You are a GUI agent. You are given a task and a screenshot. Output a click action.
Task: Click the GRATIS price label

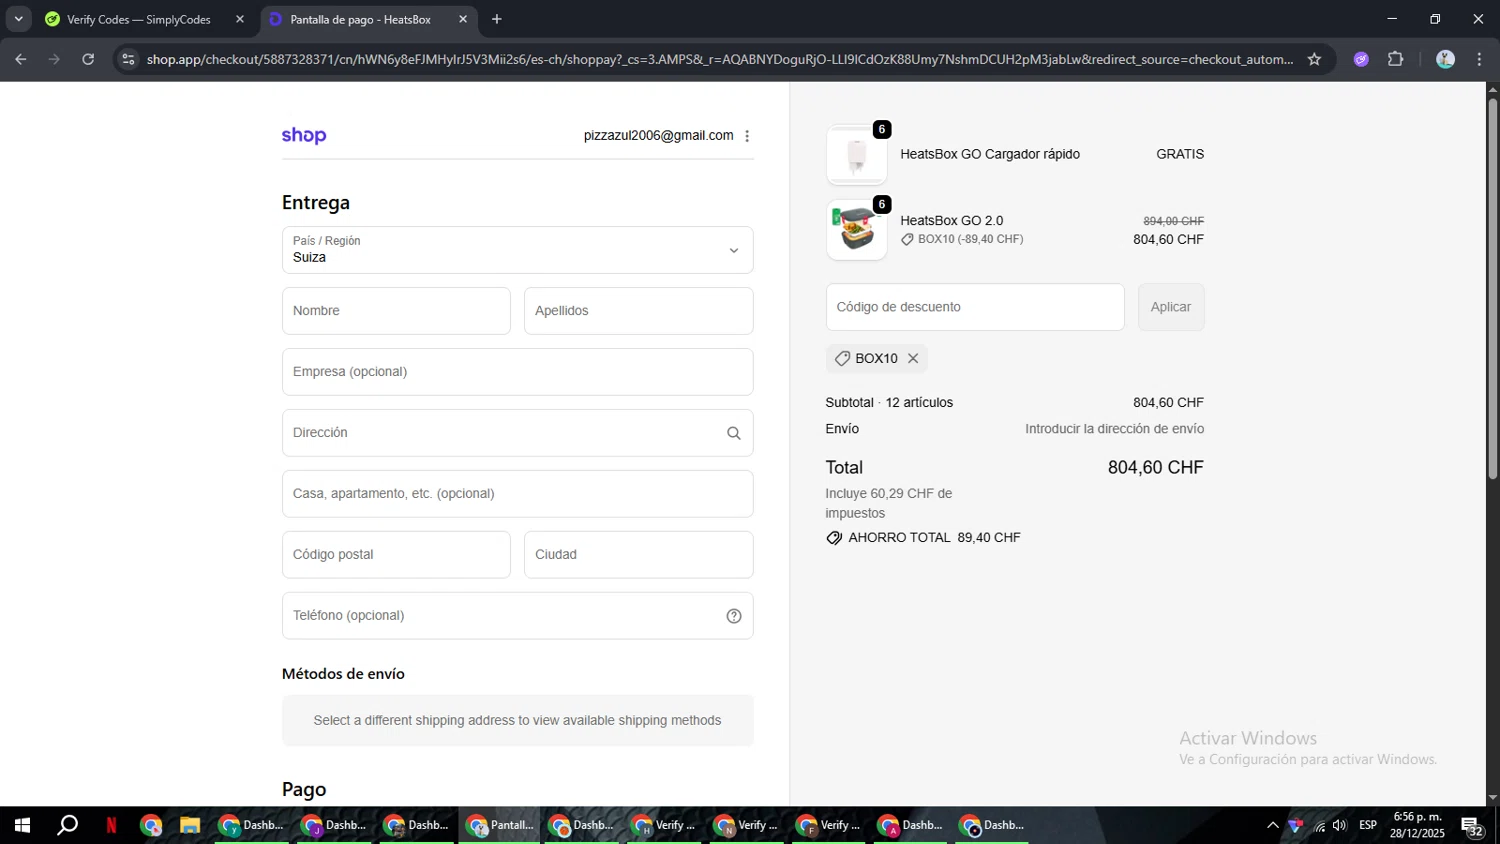(x=1180, y=154)
